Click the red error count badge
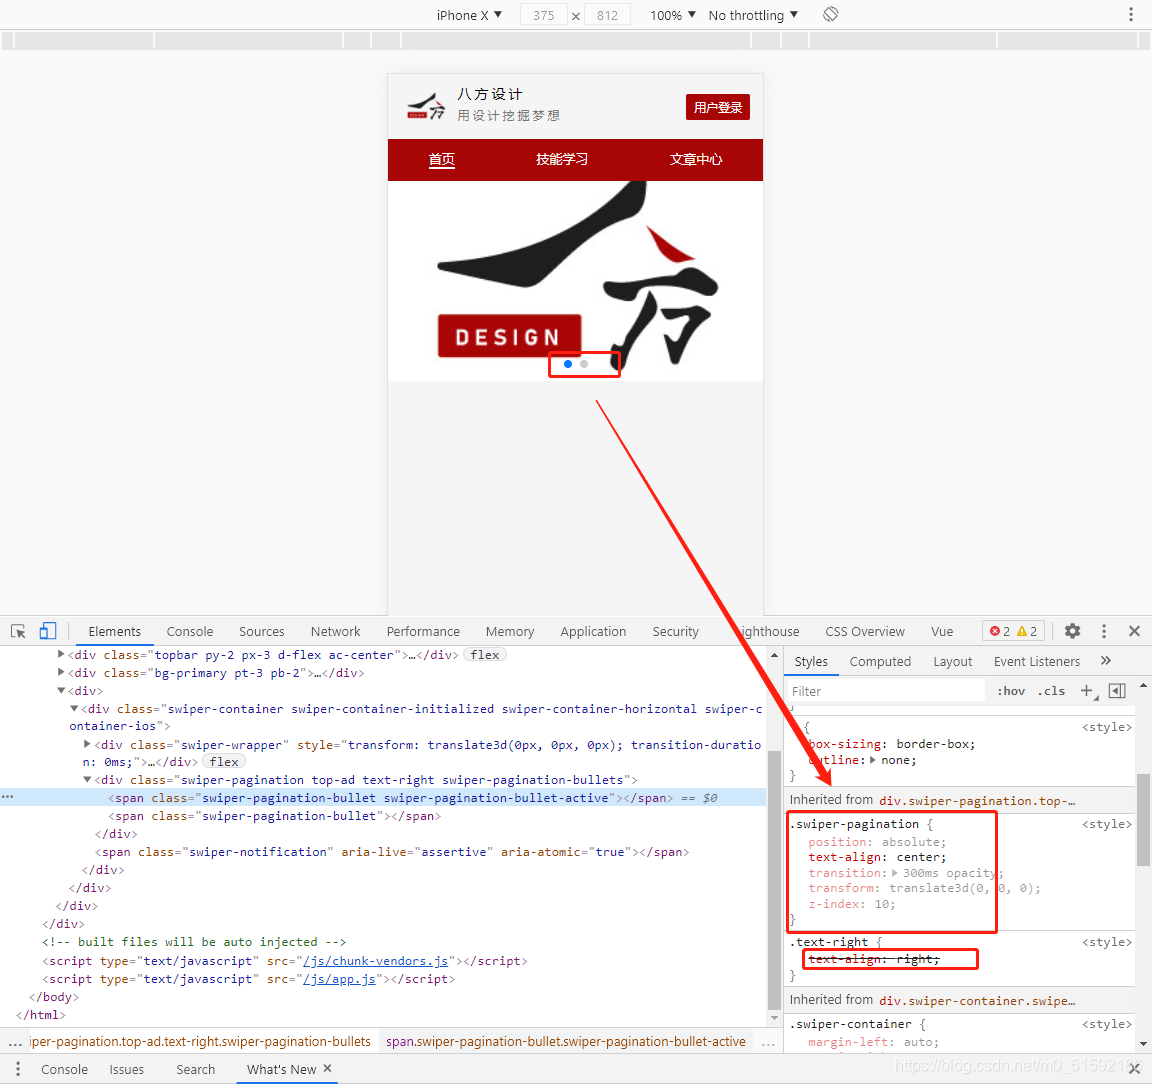Image resolution: width=1152 pixels, height=1084 pixels. (x=1000, y=631)
